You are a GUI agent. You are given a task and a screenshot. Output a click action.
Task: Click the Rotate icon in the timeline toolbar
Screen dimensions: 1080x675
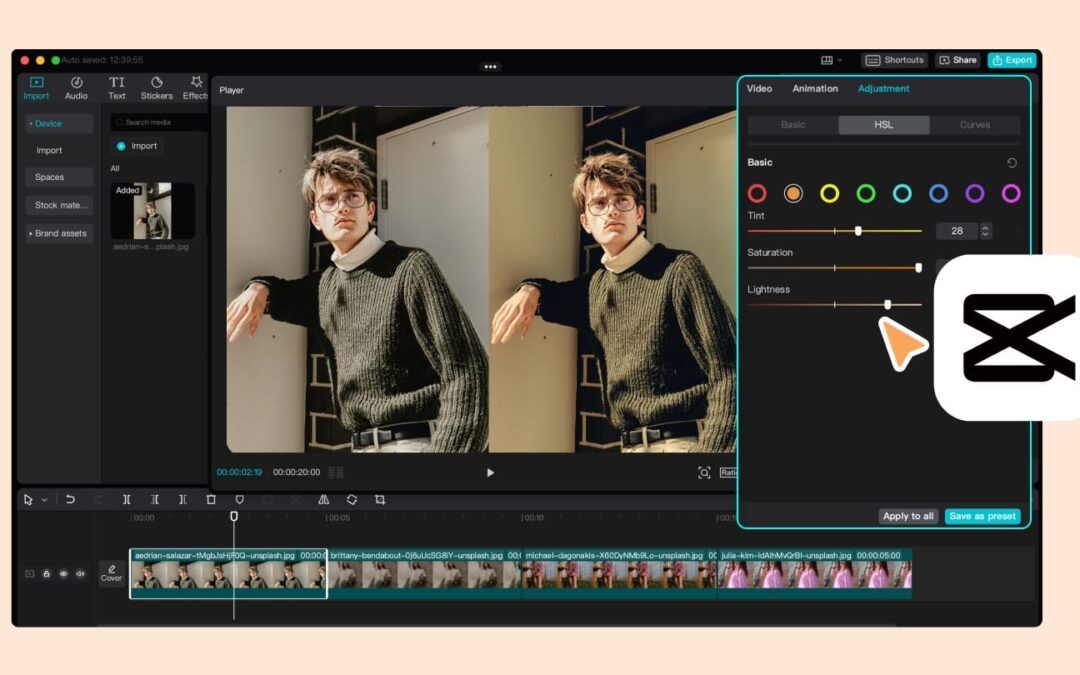click(352, 499)
